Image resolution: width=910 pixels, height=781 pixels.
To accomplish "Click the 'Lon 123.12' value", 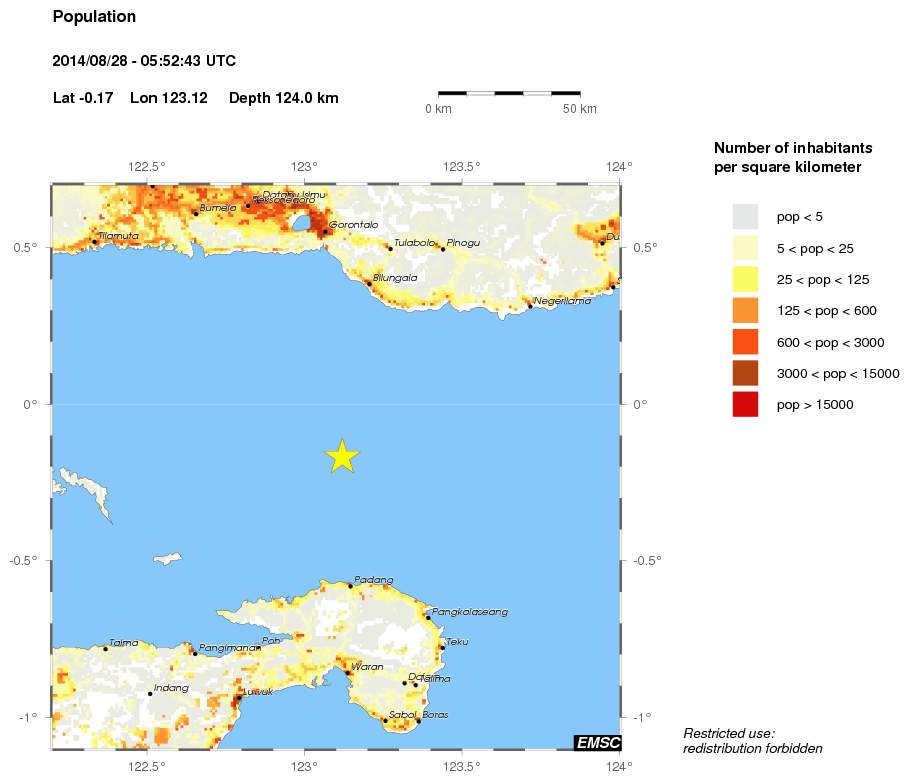I will (x=169, y=97).
